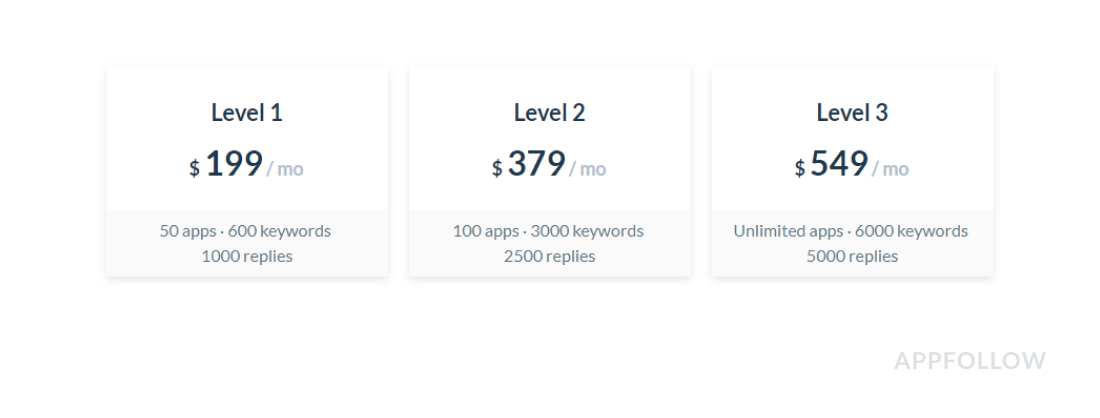Pick the Level 3 plan heading
Image resolution: width=1100 pixels, height=418 pixels.
852,113
